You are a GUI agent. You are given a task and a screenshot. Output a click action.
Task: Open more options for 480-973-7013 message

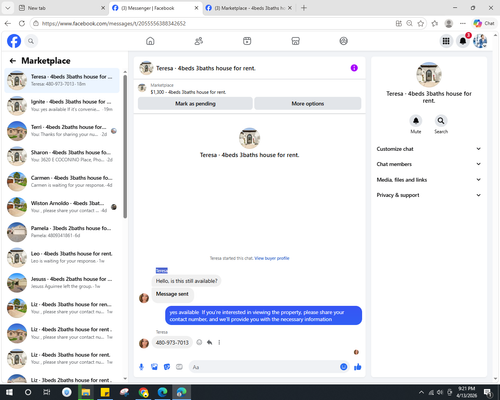(x=219, y=342)
